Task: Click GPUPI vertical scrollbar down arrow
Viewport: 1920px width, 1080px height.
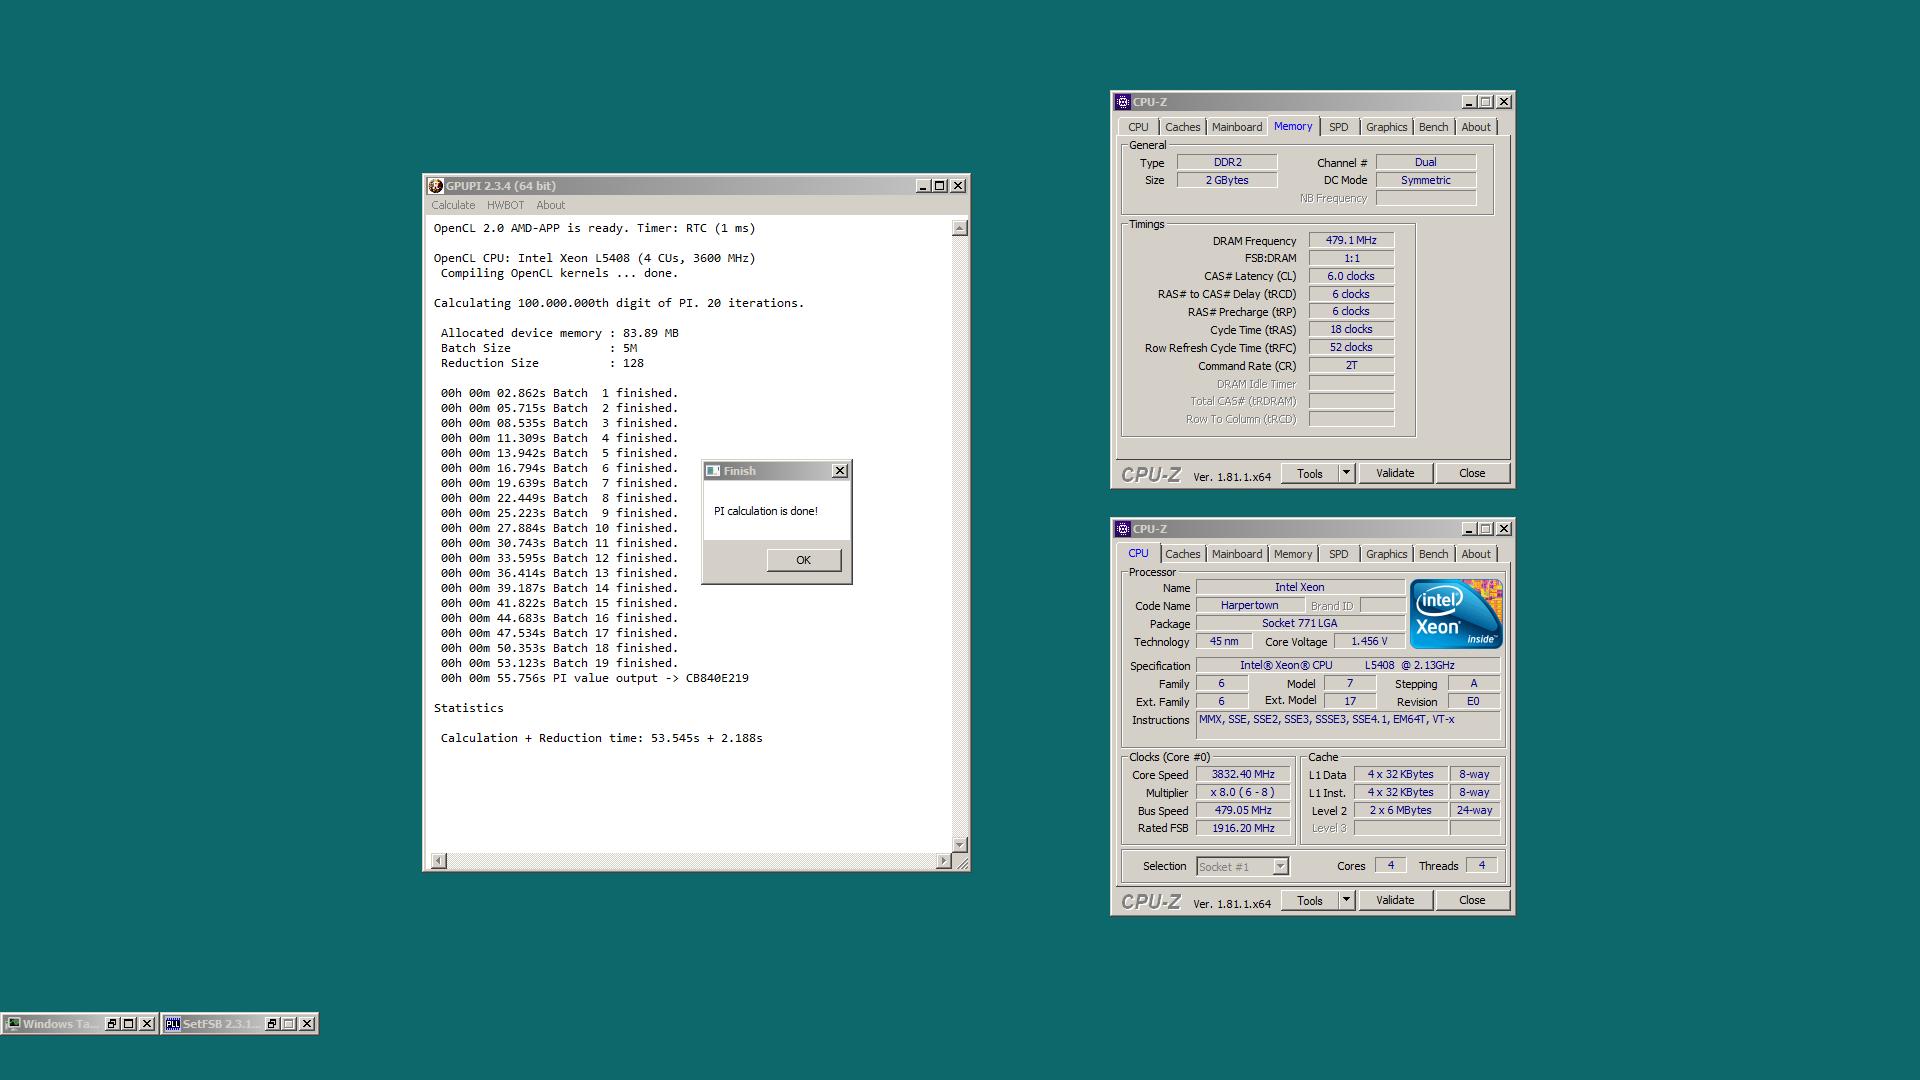Action: [x=960, y=845]
